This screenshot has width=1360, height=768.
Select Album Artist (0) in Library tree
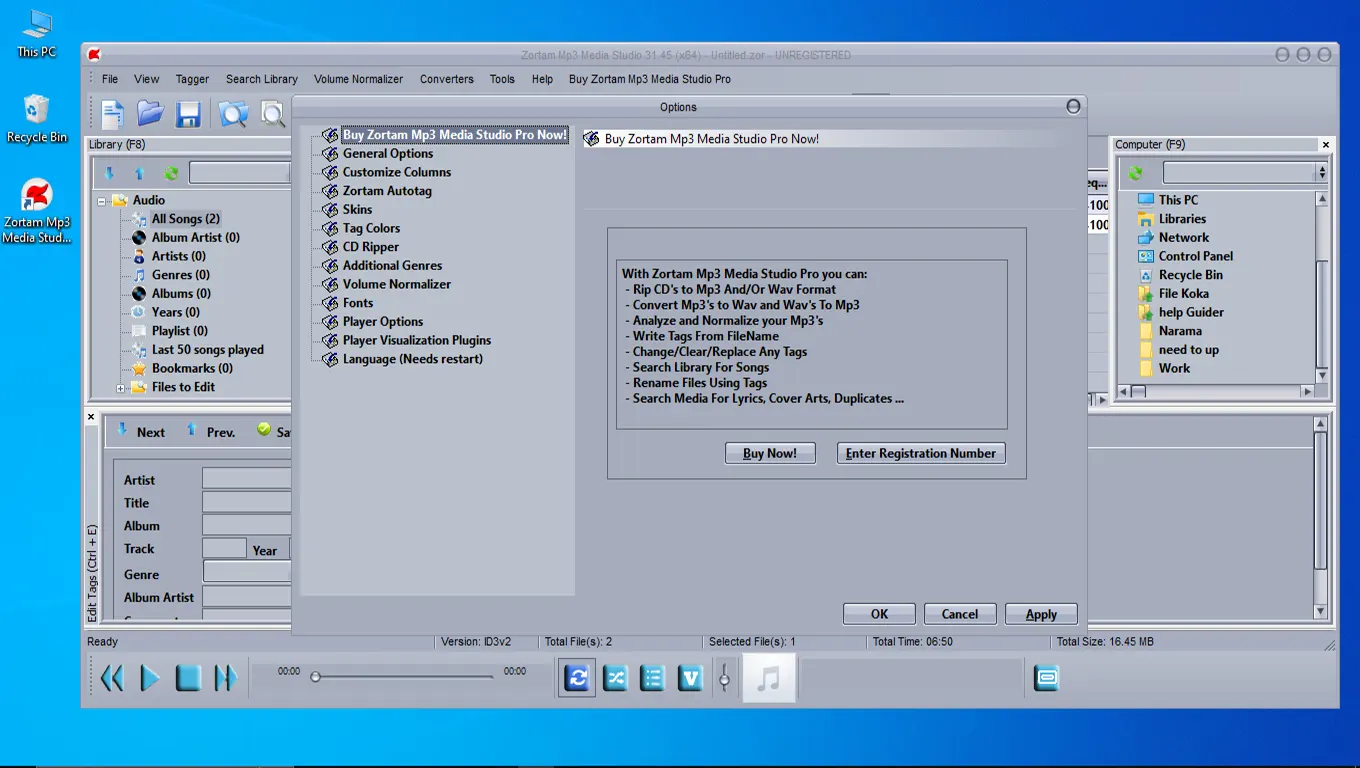[x=196, y=238]
